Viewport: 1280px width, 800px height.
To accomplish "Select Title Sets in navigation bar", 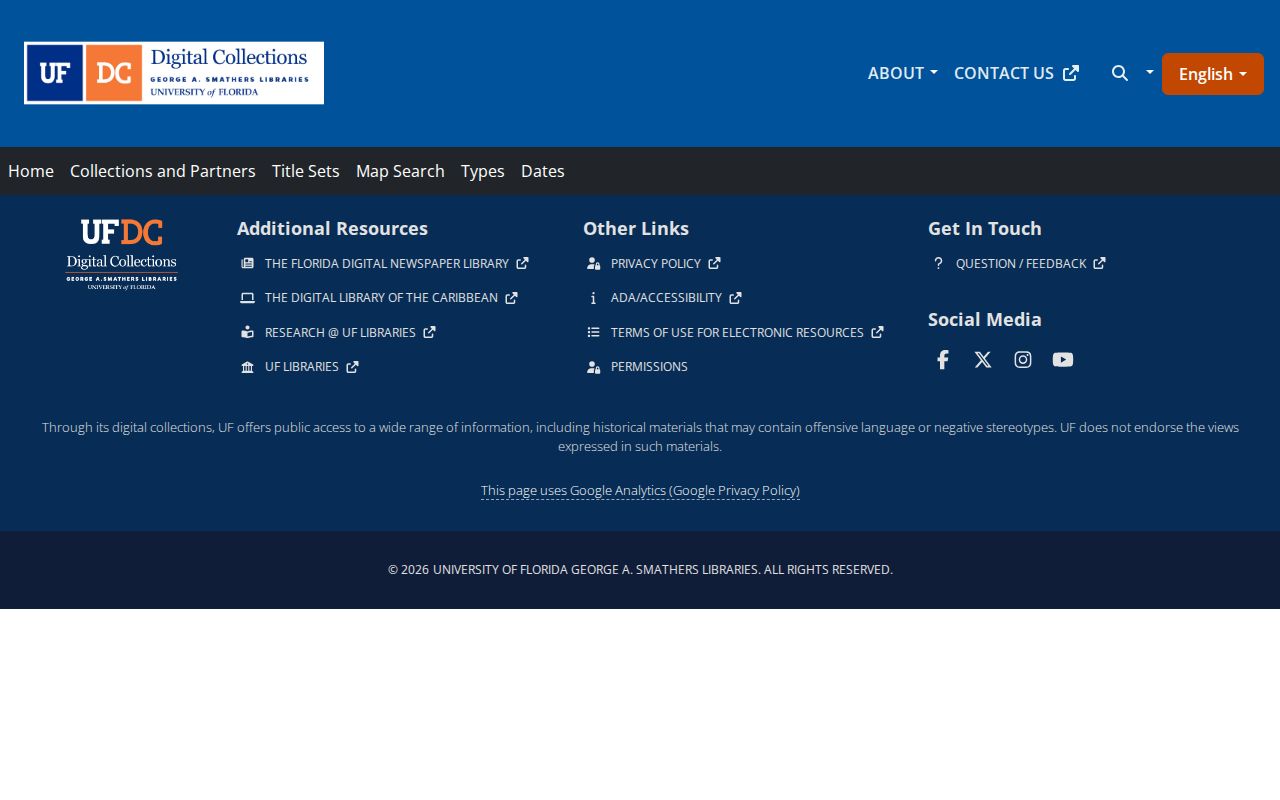I will coord(306,171).
